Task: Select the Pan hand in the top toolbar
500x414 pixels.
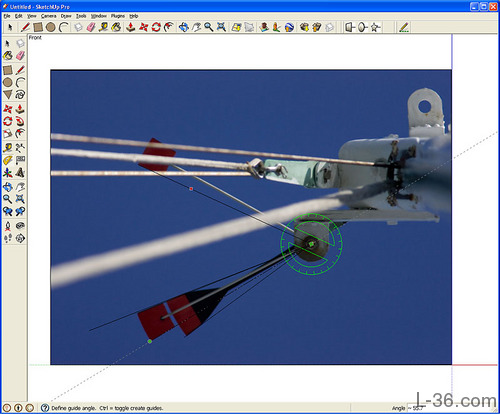Action: tap(196, 27)
